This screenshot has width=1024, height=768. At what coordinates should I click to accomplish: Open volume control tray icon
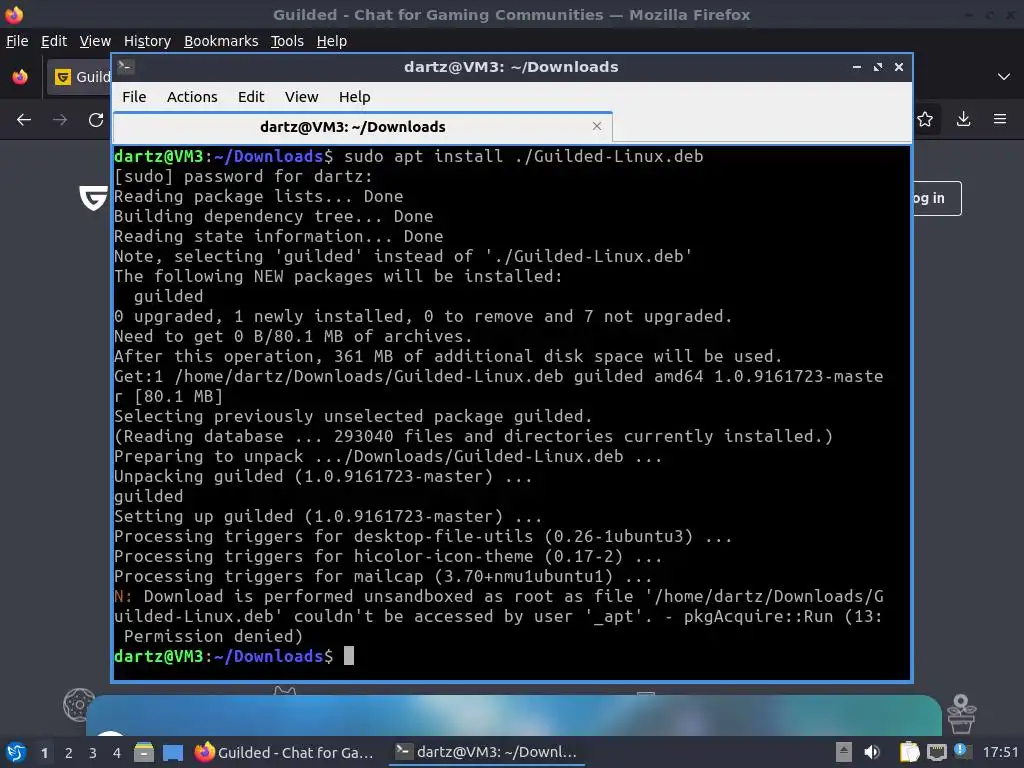[x=871, y=752]
